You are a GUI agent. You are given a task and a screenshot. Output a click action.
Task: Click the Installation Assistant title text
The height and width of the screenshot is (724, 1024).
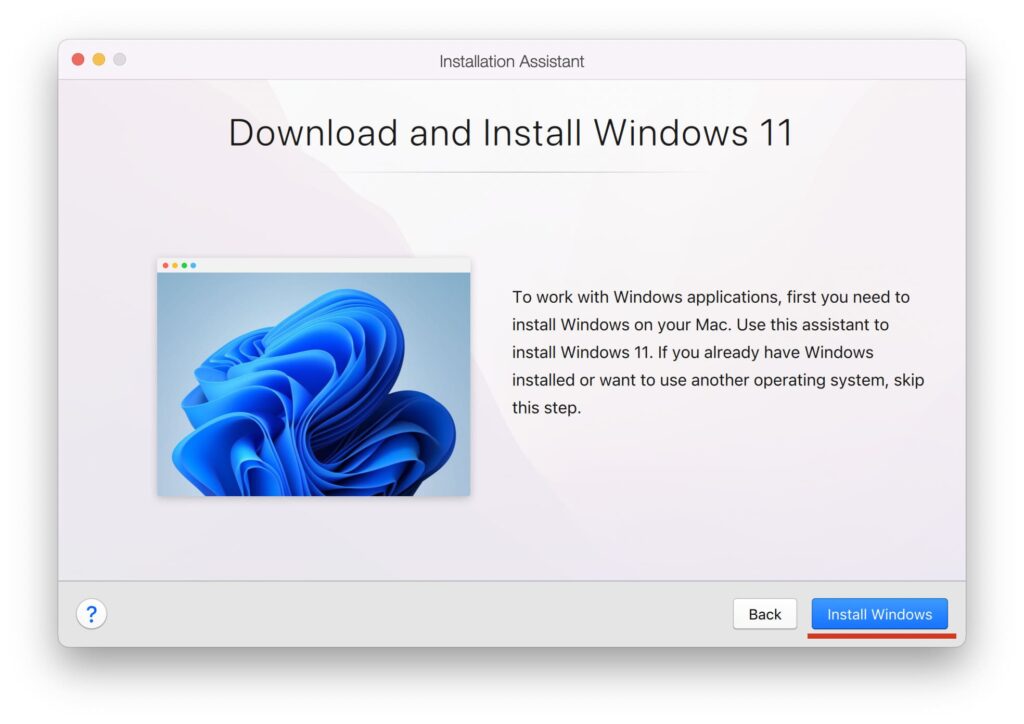(x=511, y=61)
